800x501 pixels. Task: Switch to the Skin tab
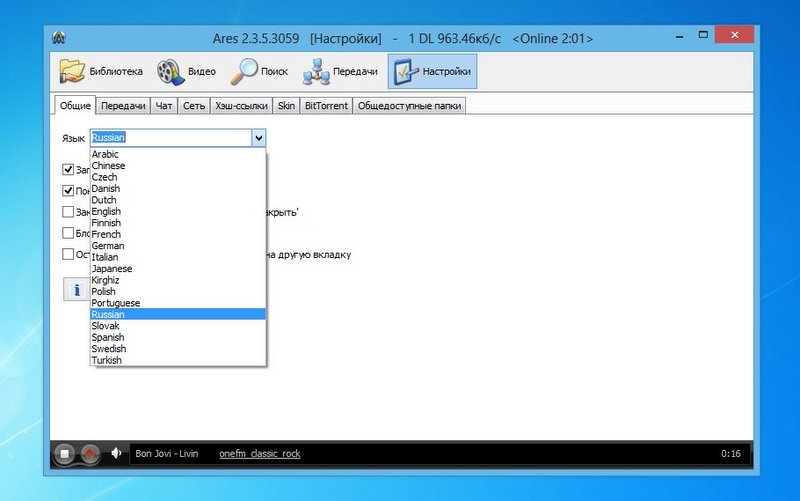pyautogui.click(x=286, y=106)
